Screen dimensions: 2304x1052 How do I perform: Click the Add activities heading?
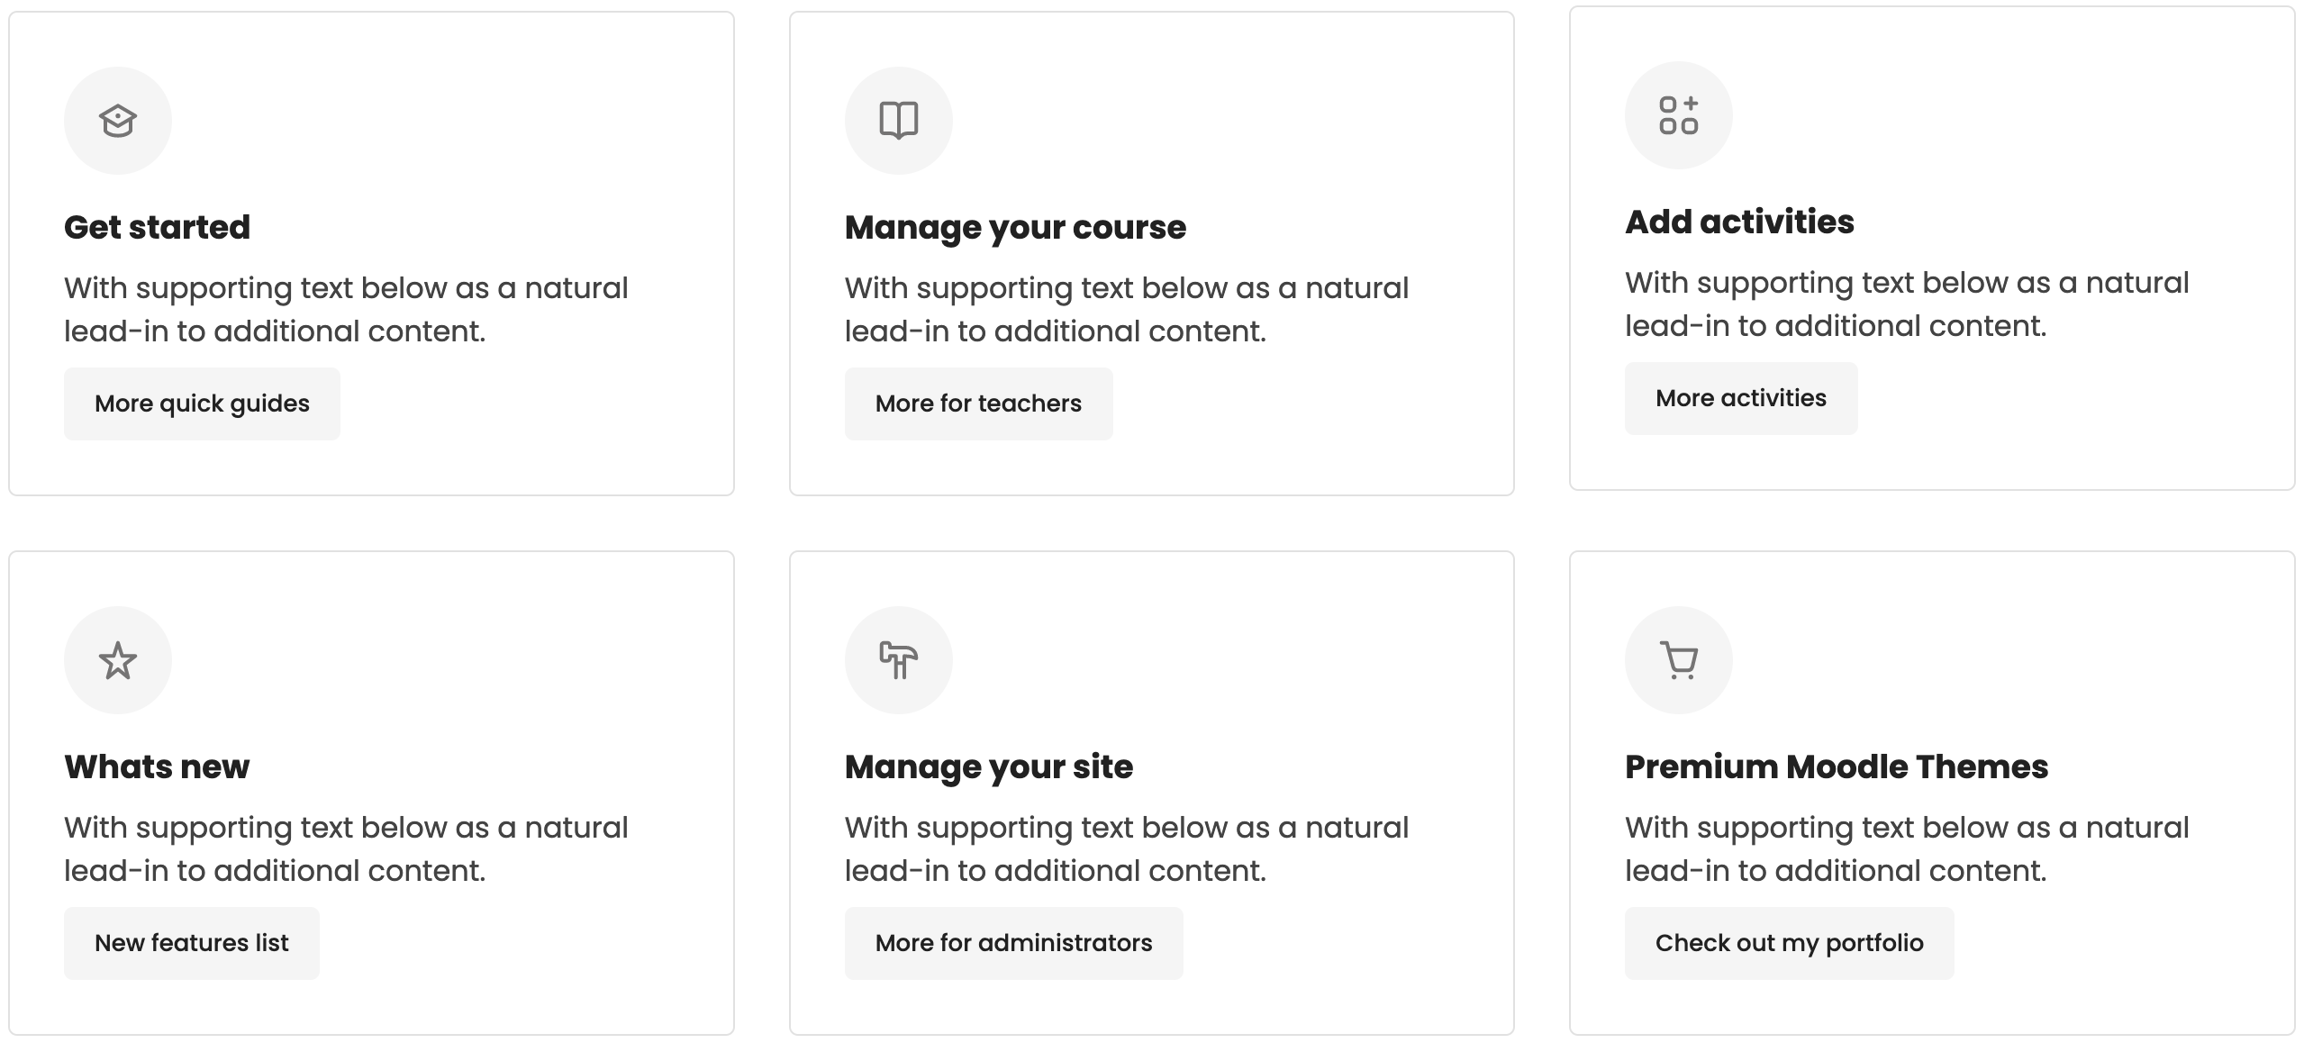(x=1739, y=223)
